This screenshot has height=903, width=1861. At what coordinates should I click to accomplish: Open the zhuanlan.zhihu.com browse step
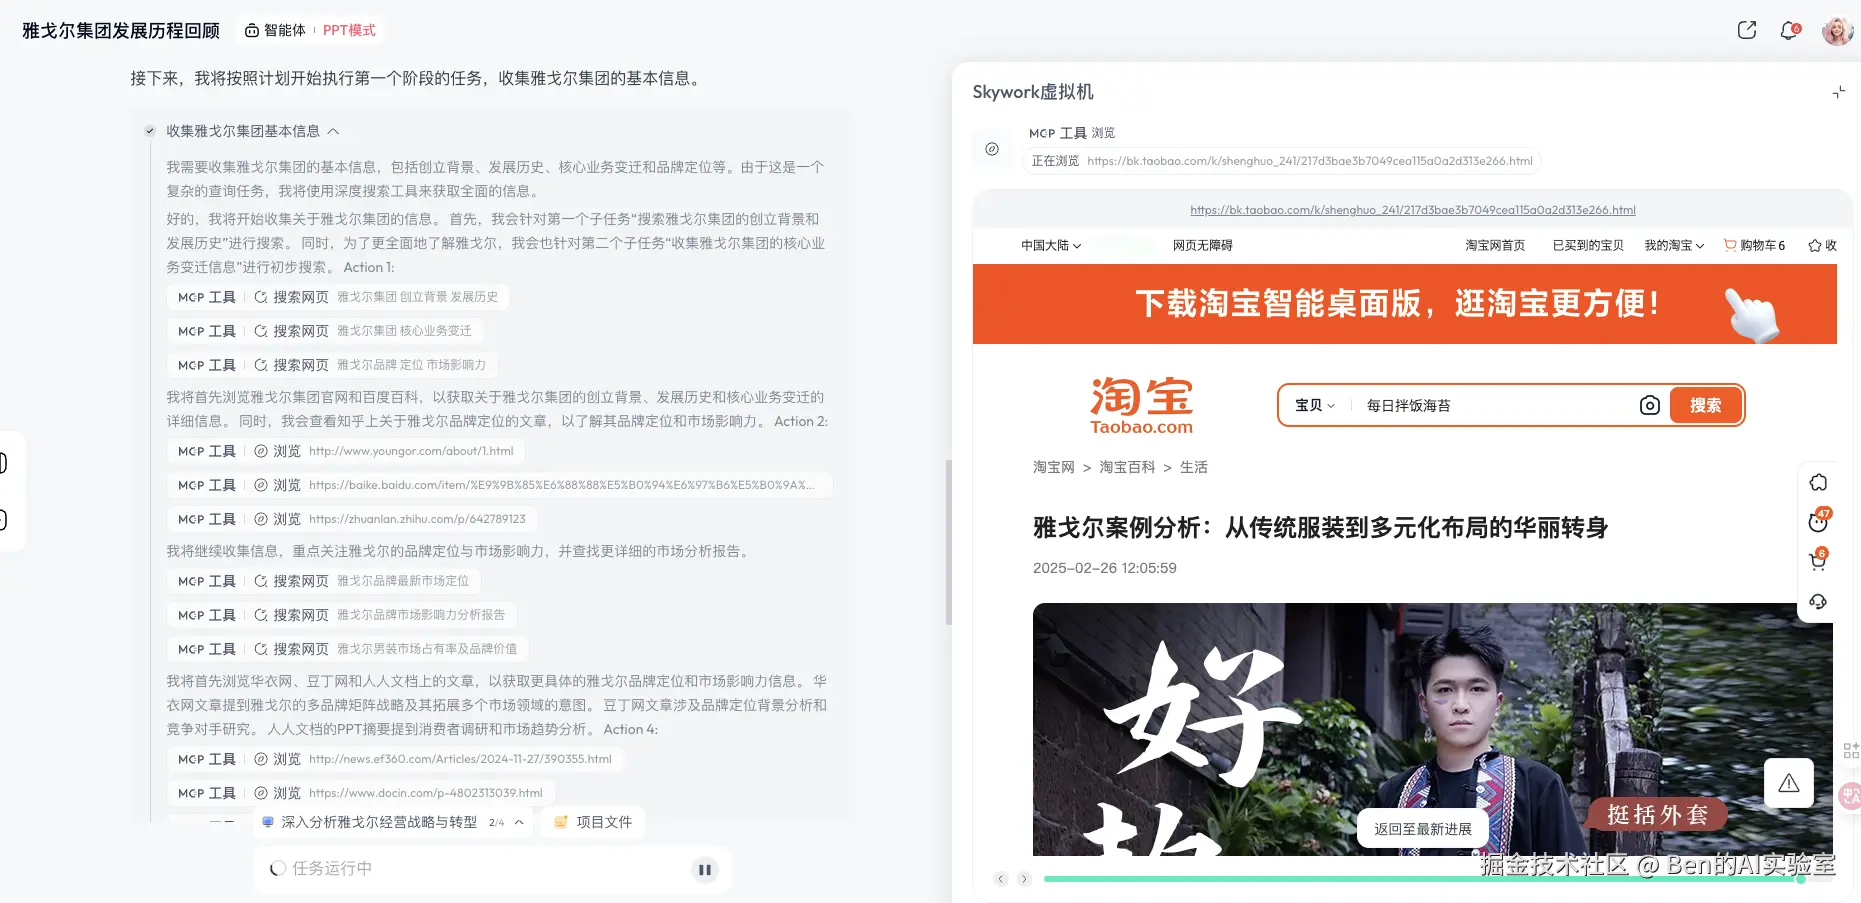[x=352, y=519]
